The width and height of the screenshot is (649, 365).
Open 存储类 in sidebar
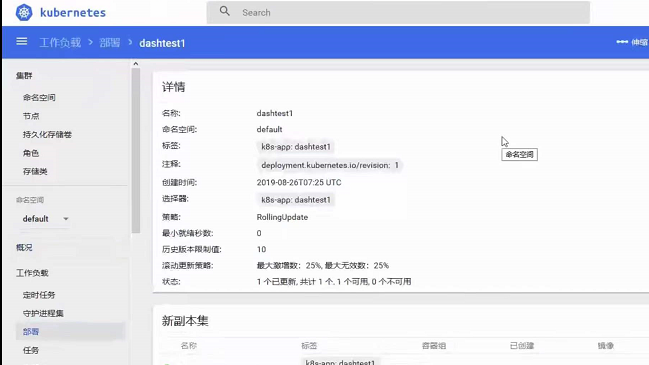coord(35,171)
